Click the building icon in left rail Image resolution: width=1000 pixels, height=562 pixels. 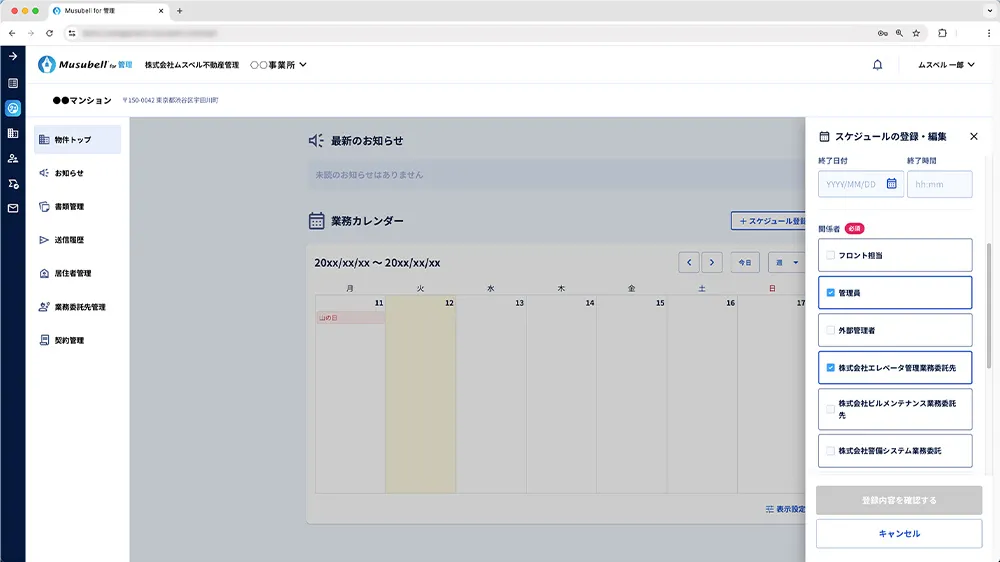click(13, 133)
